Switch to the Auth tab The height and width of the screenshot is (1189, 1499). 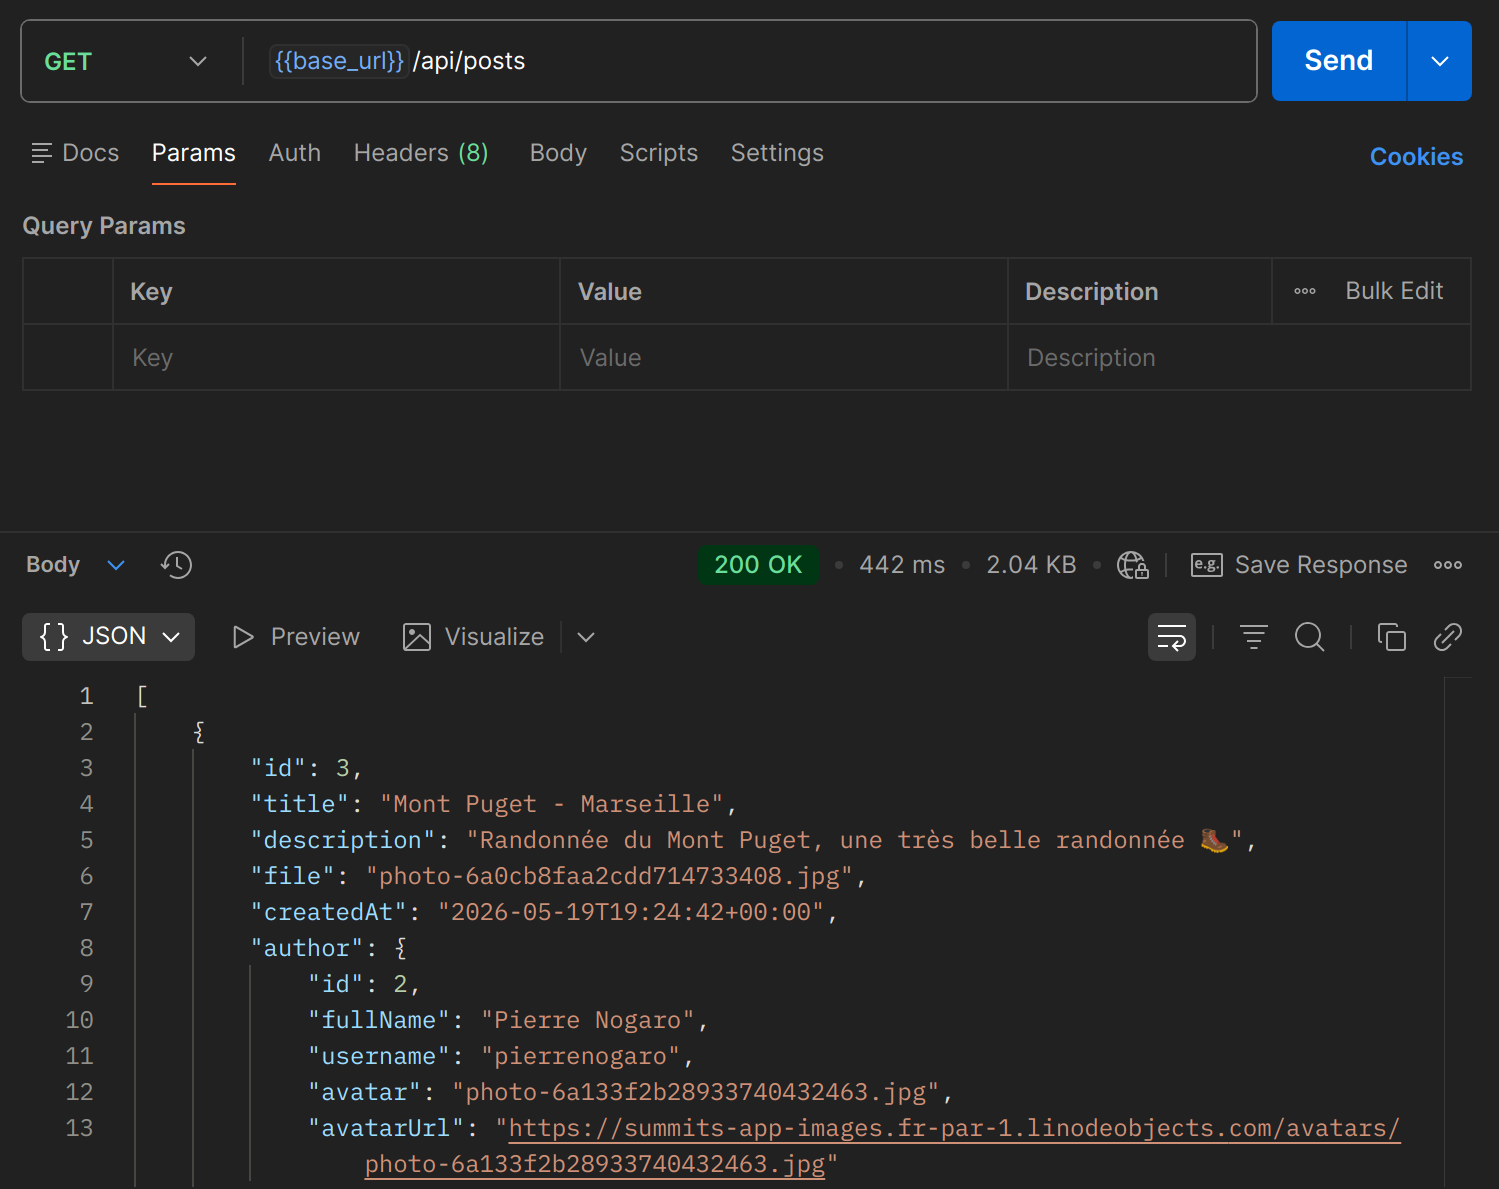point(295,153)
